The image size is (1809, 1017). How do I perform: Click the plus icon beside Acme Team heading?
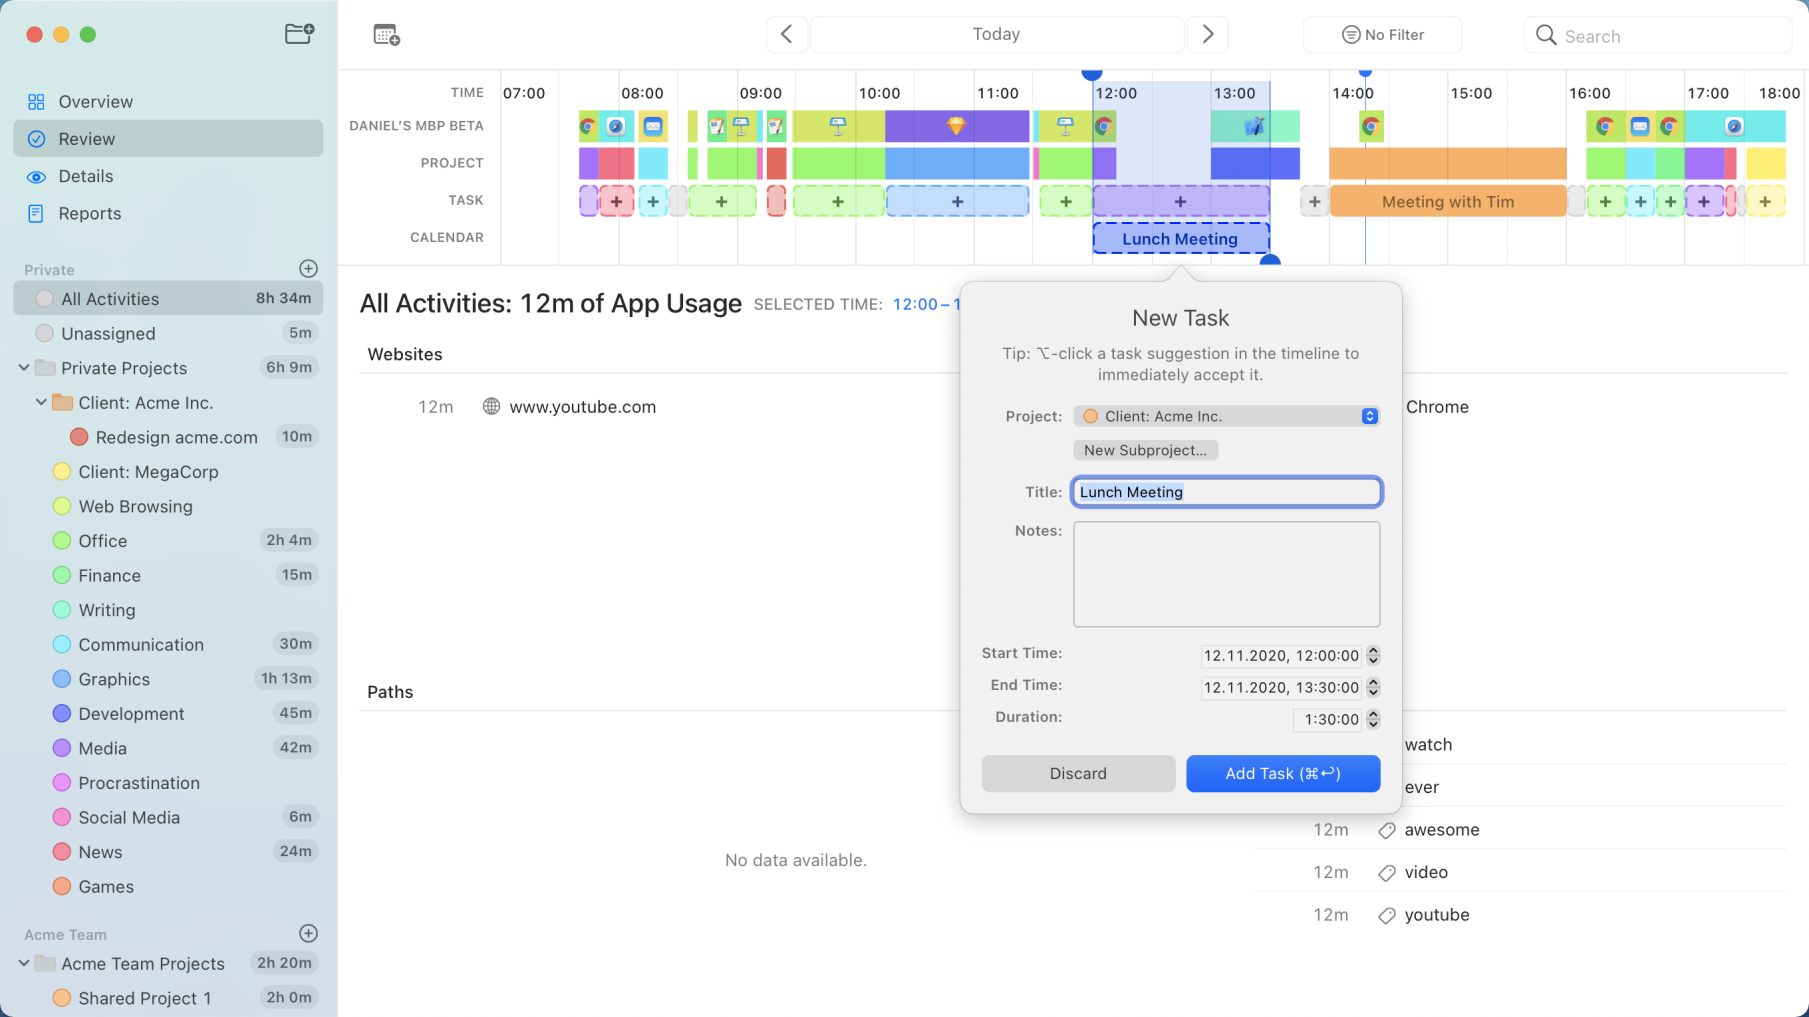point(308,933)
